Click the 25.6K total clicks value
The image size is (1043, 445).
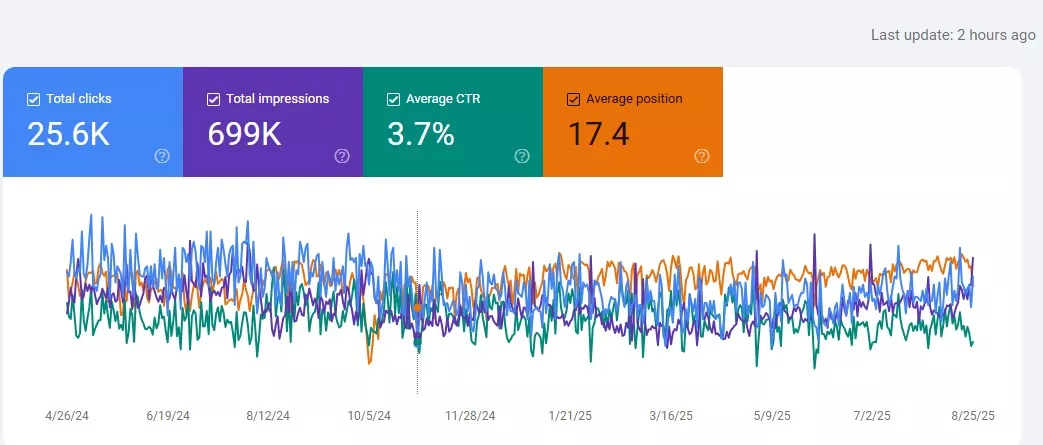coord(68,134)
